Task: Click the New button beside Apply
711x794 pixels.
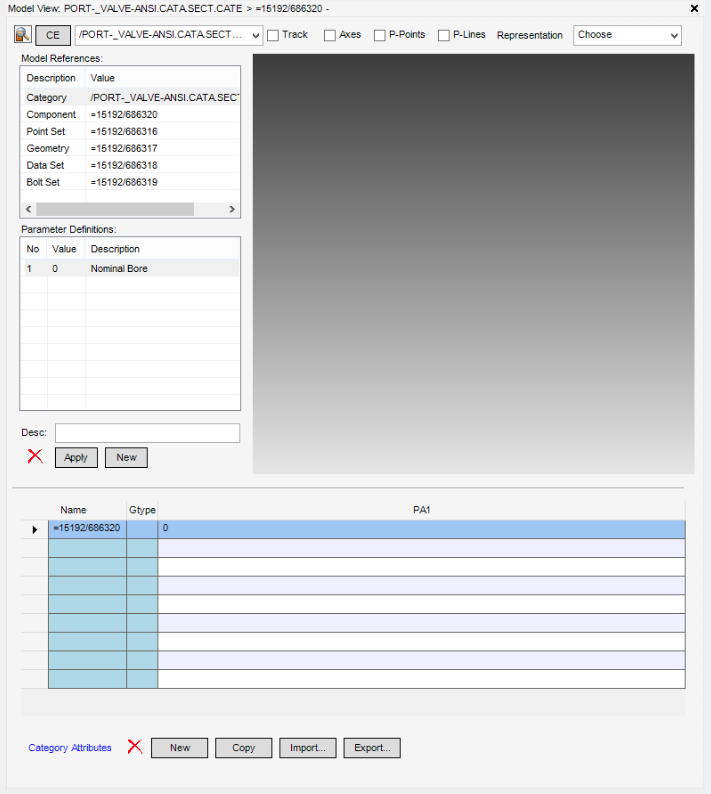Action: [126, 457]
